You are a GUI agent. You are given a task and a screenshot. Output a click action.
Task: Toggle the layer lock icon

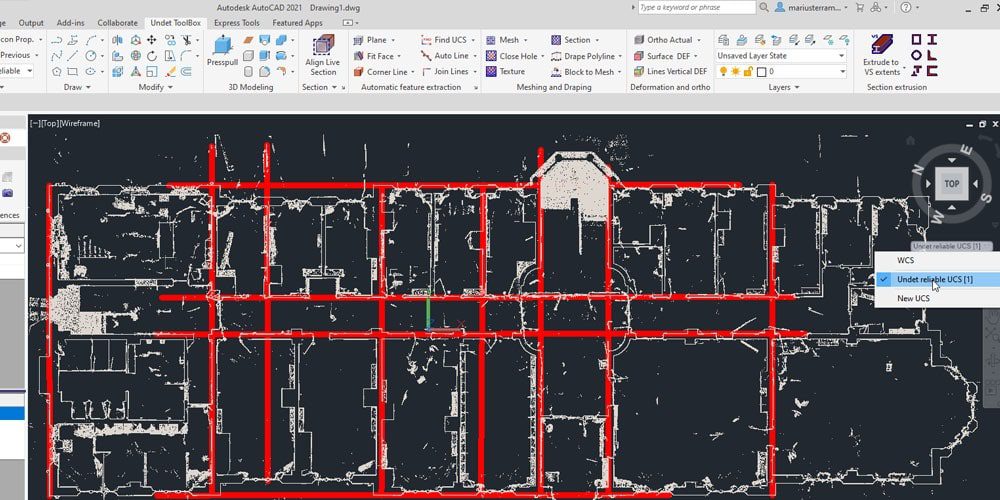[747, 72]
